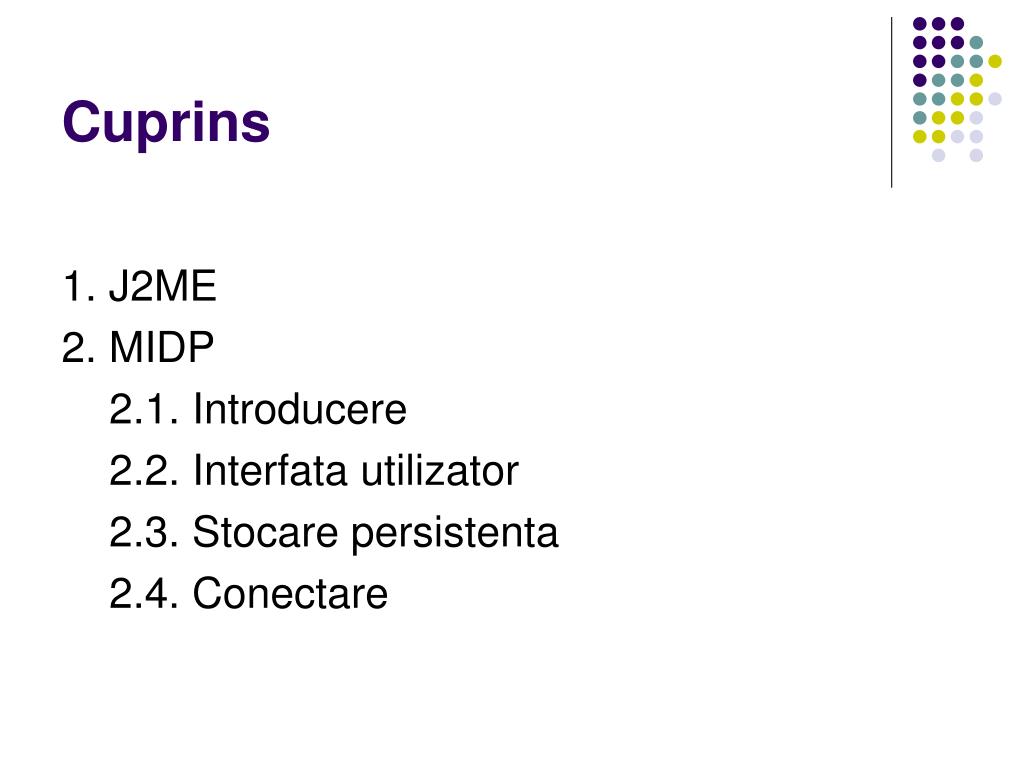The image size is (1024, 768).
Task: Click the numeral 2. before MIDP
Action: (x=79, y=347)
